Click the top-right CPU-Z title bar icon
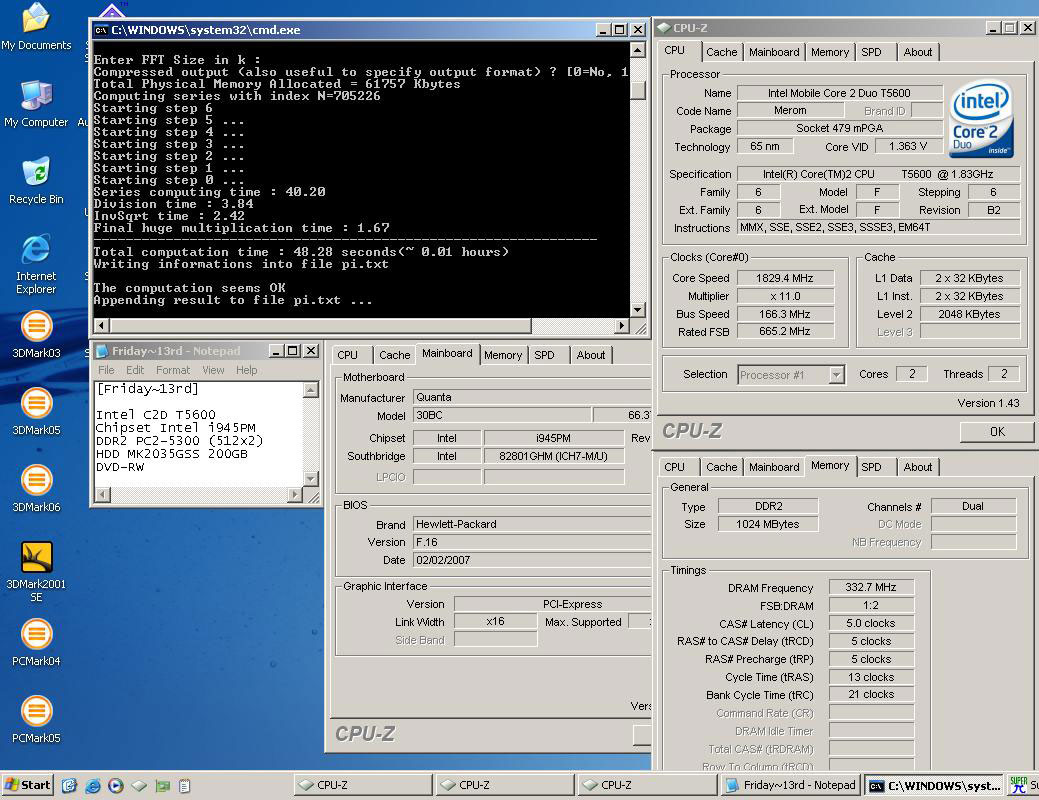This screenshot has width=1039, height=800. pyautogui.click(x=663, y=28)
